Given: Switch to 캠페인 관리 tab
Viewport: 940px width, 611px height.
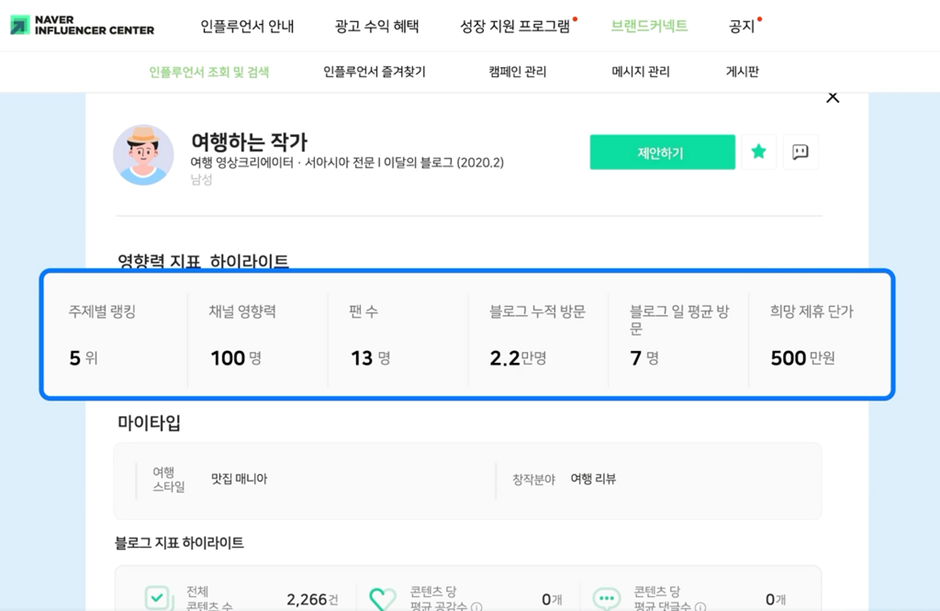Looking at the screenshot, I should [517, 72].
